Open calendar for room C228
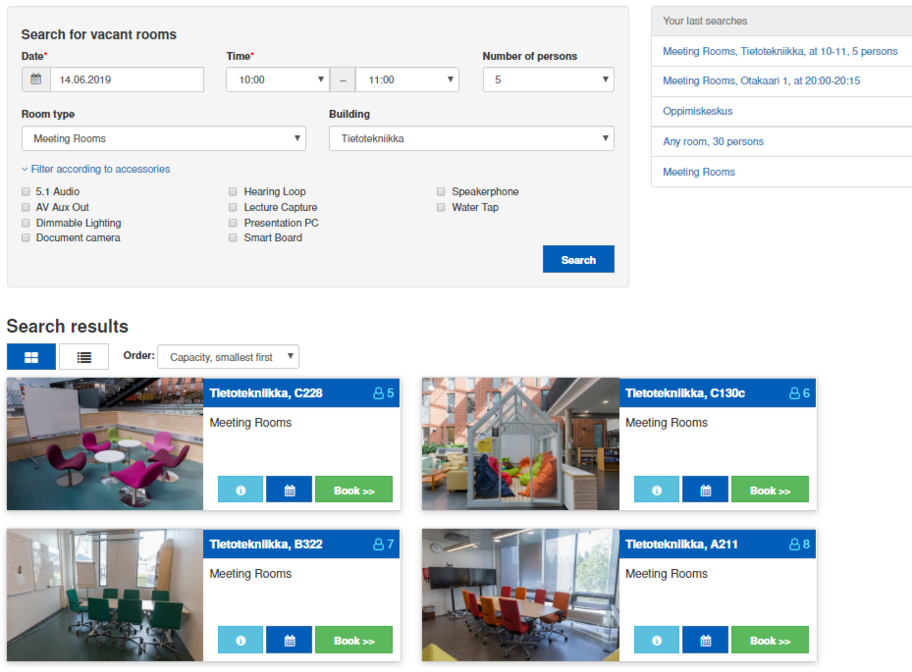This screenshot has height=672, width=912. (289, 490)
